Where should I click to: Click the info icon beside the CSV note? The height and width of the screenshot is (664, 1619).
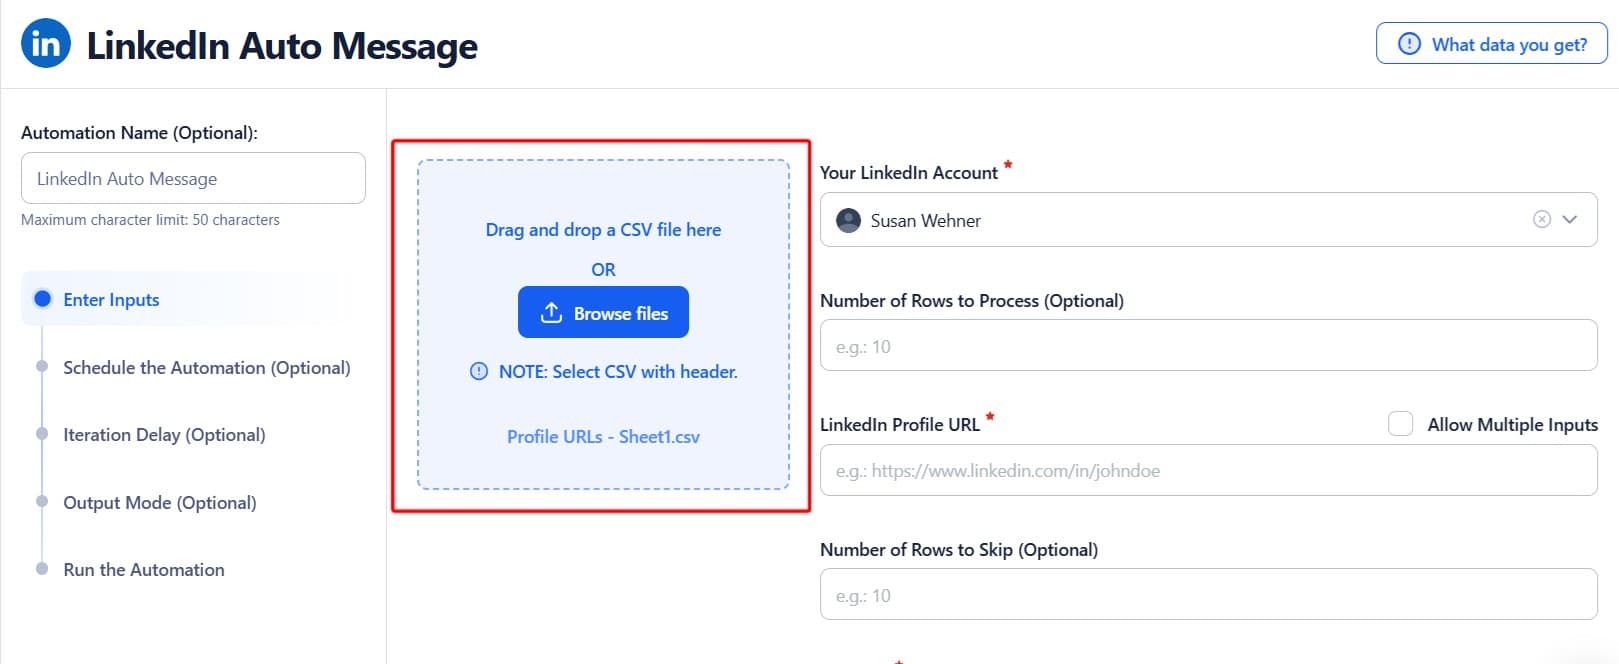pos(479,372)
